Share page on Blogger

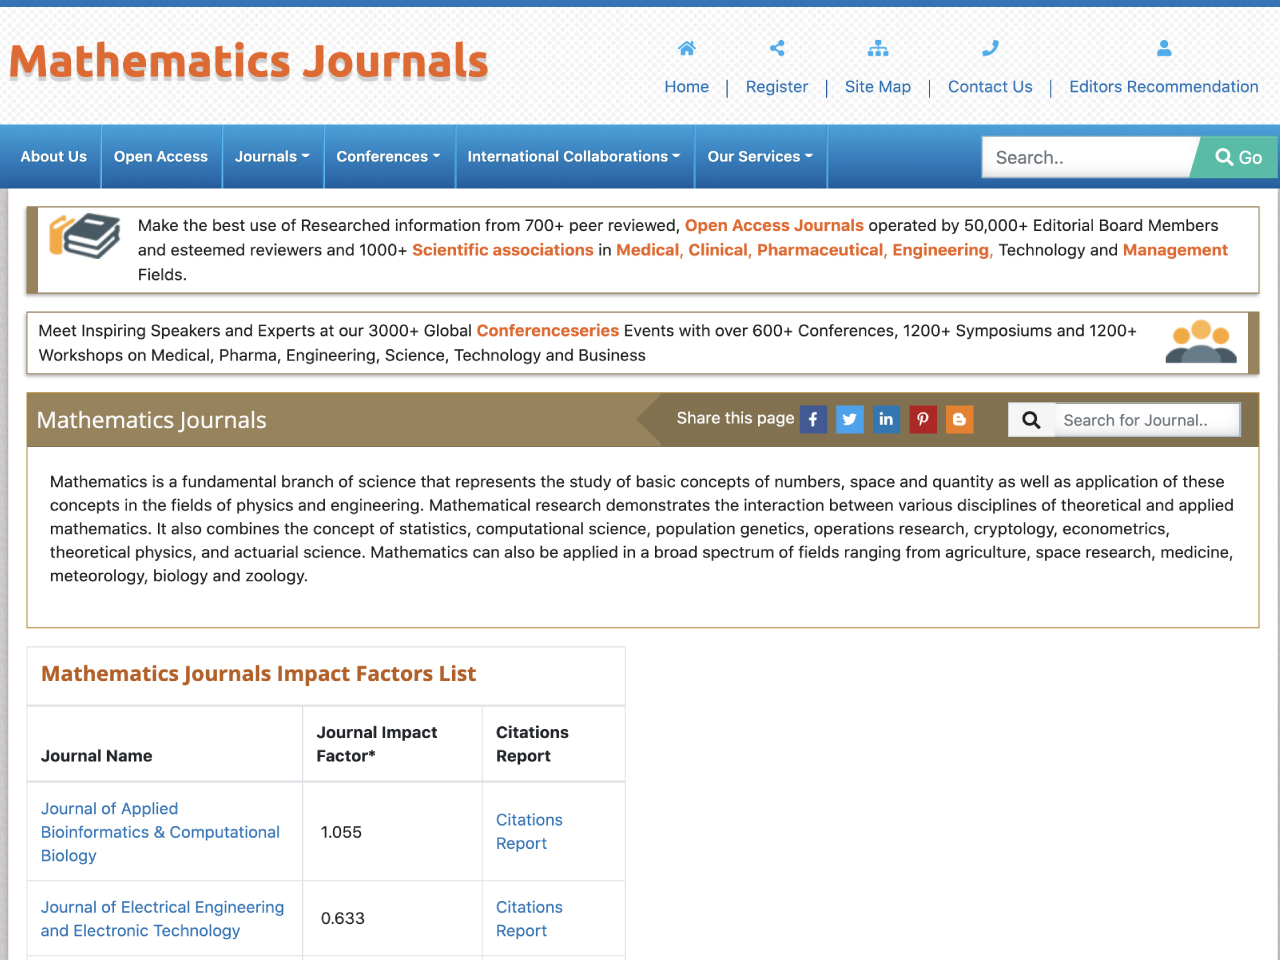click(959, 420)
